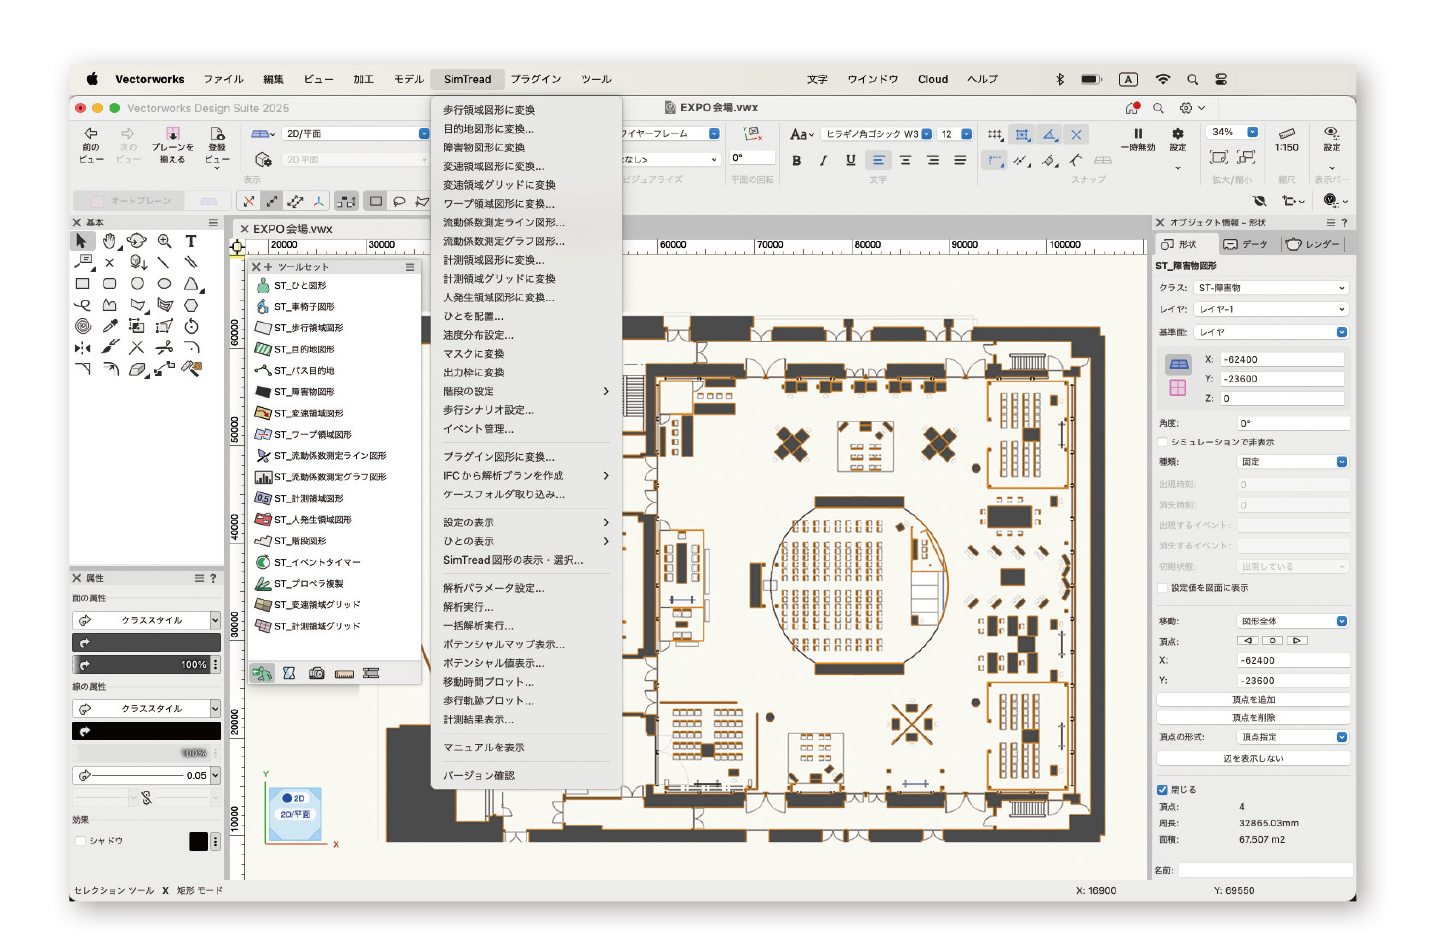Click the 頂点を追加 button
The image size is (1440, 945).
tap(1253, 700)
